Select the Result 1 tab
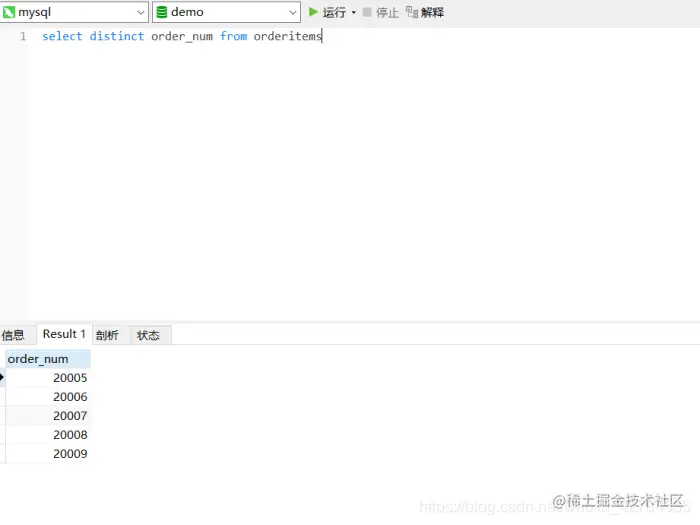This screenshot has width=700, height=525. 64,334
